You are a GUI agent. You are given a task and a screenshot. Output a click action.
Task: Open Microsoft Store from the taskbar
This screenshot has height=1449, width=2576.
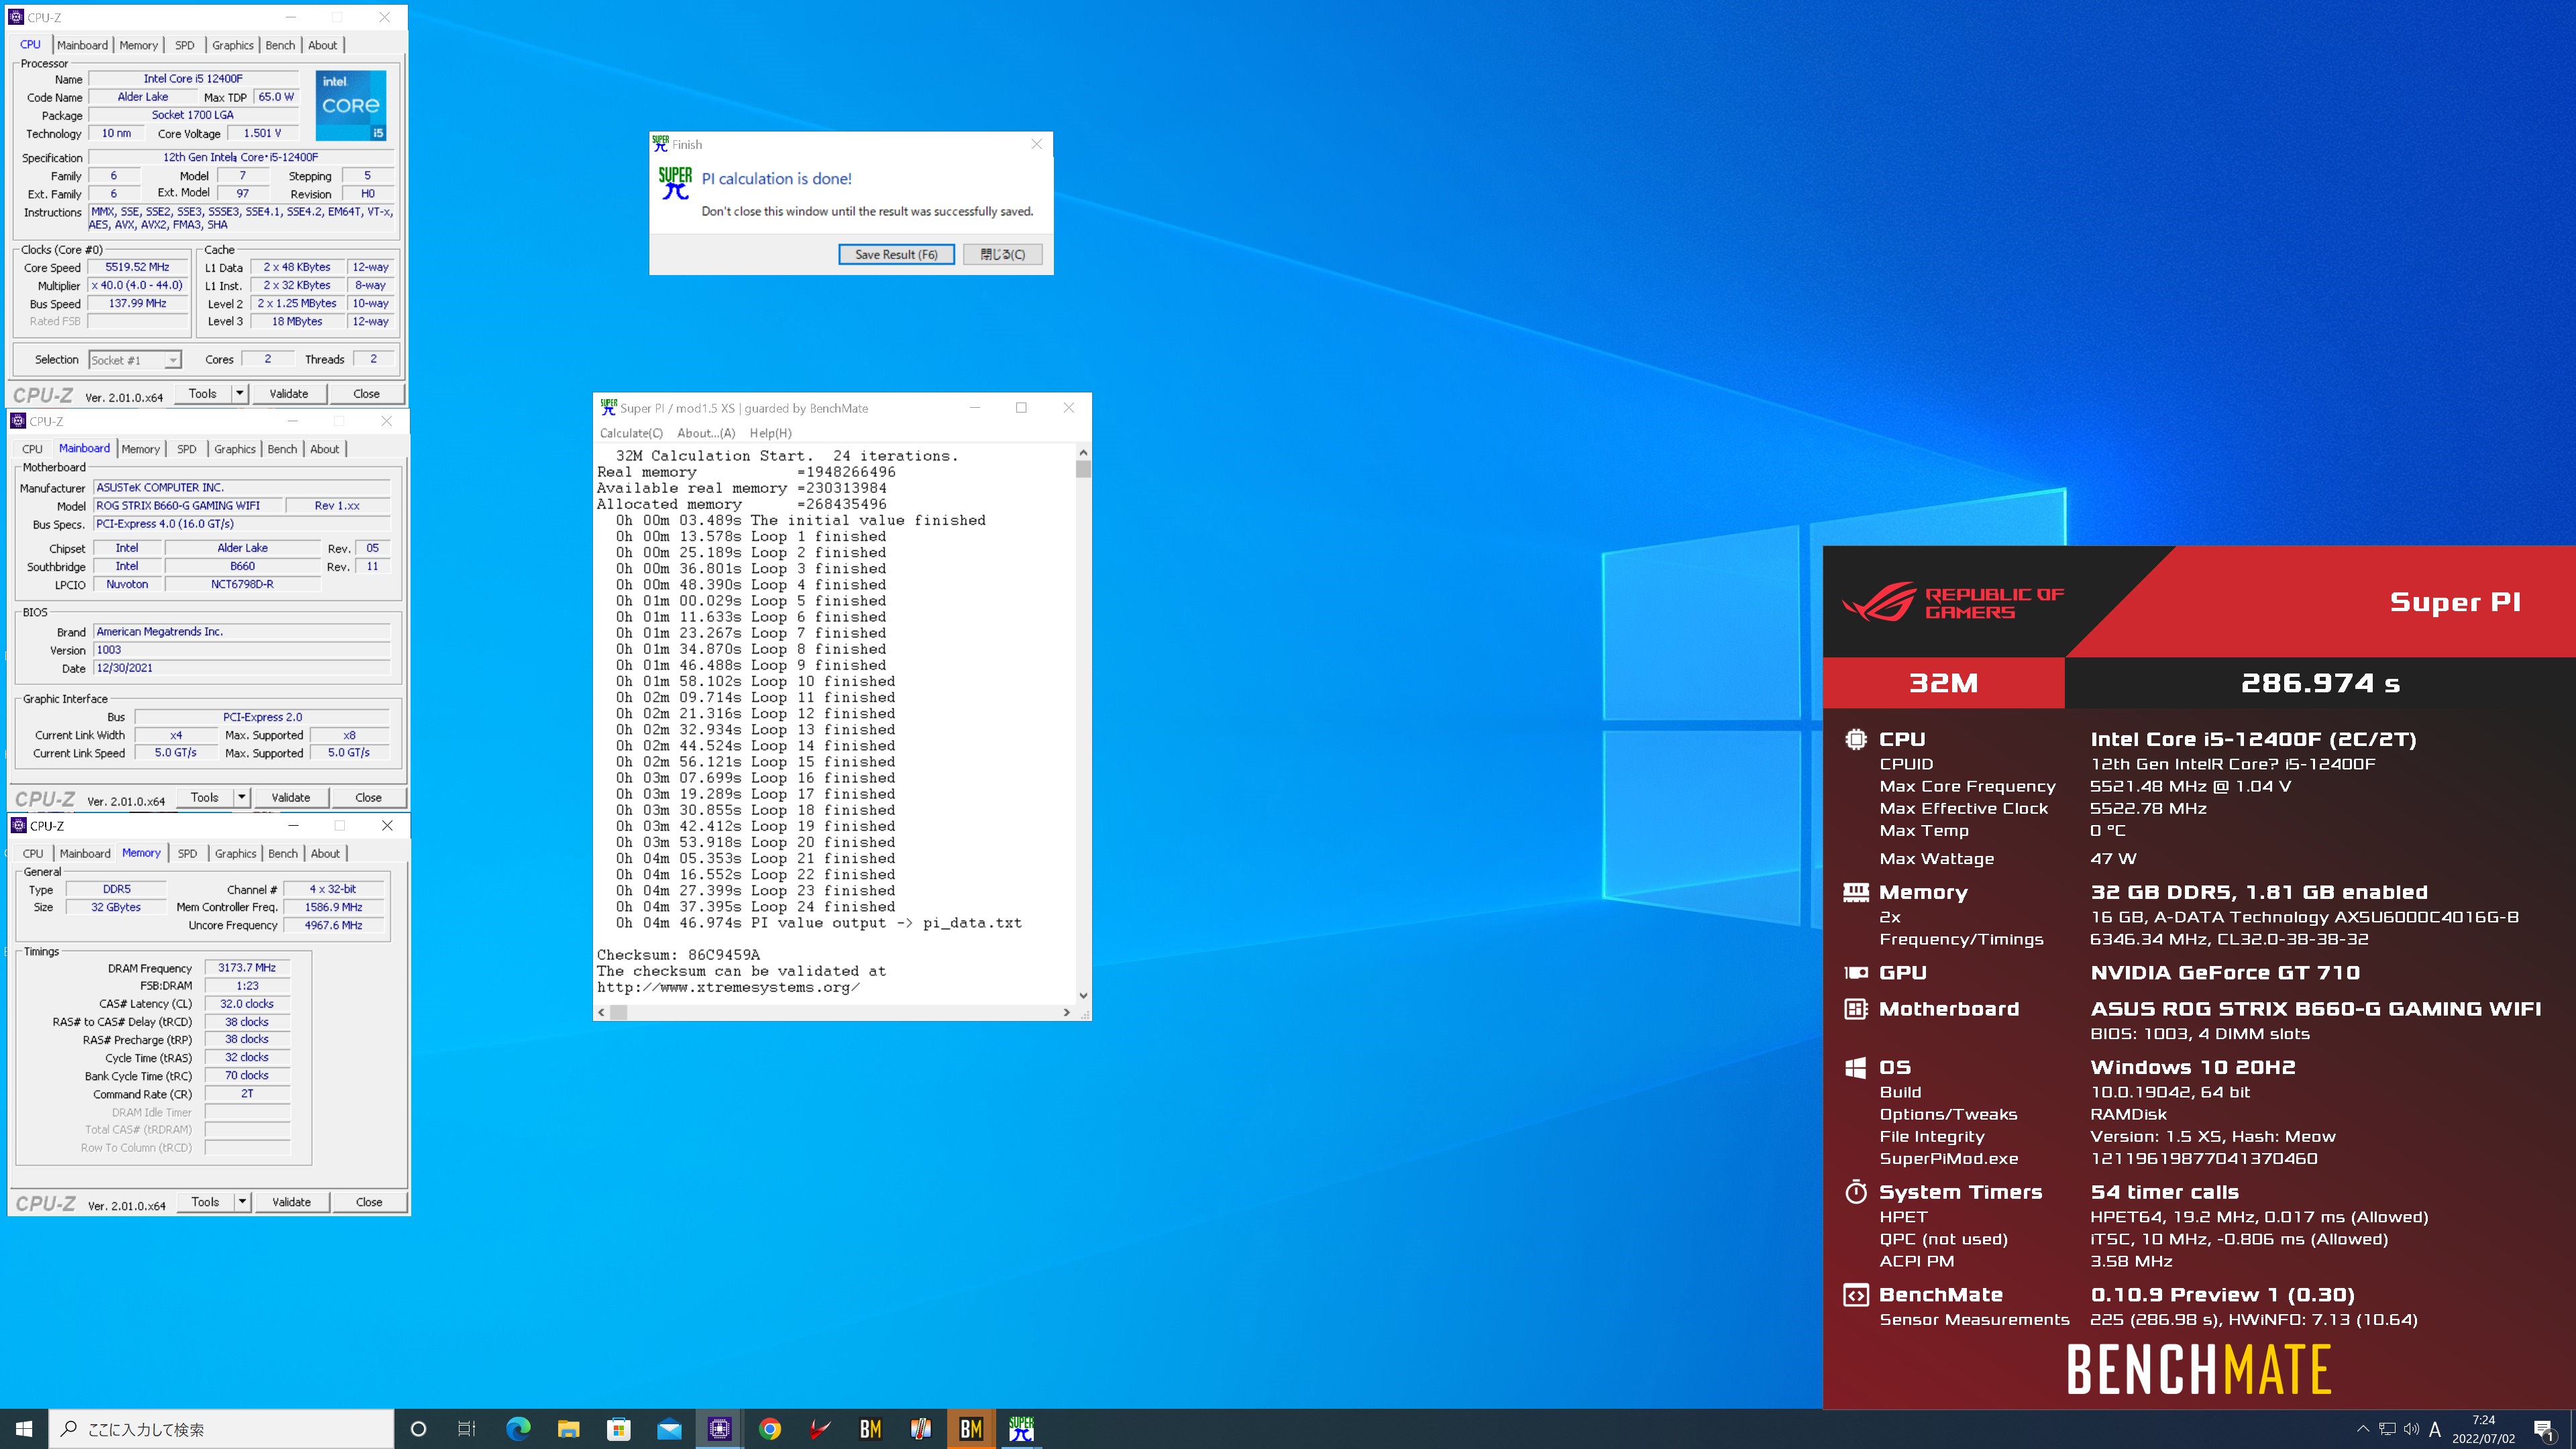[619, 1429]
